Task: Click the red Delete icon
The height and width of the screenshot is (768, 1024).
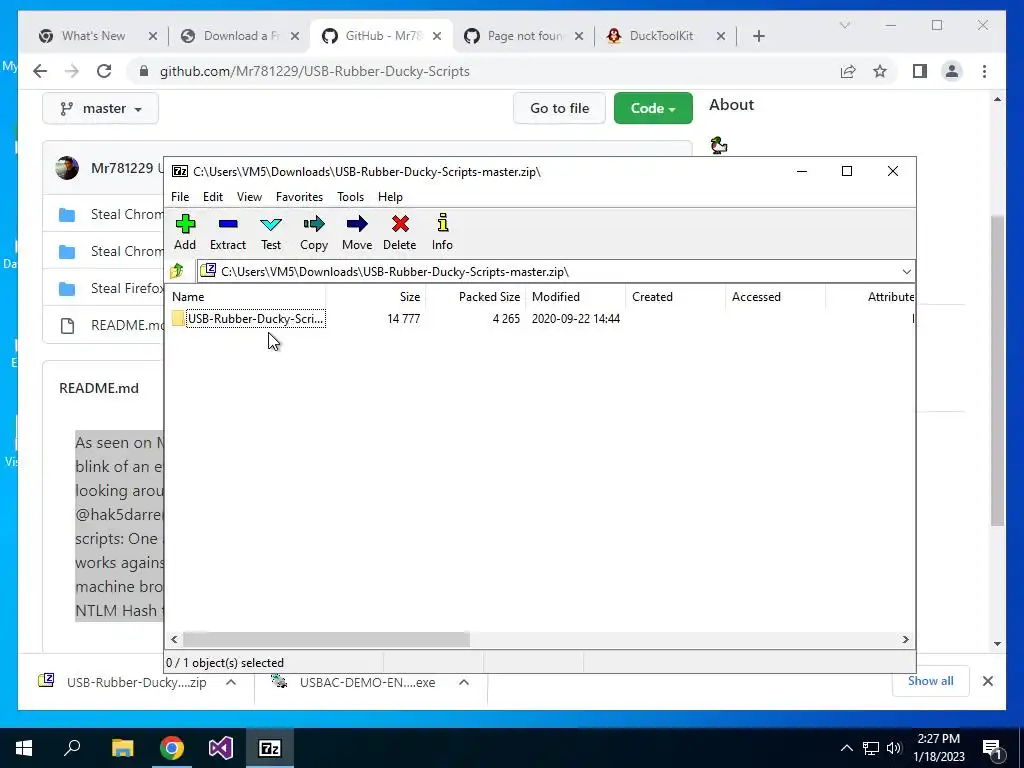Action: coord(400,232)
